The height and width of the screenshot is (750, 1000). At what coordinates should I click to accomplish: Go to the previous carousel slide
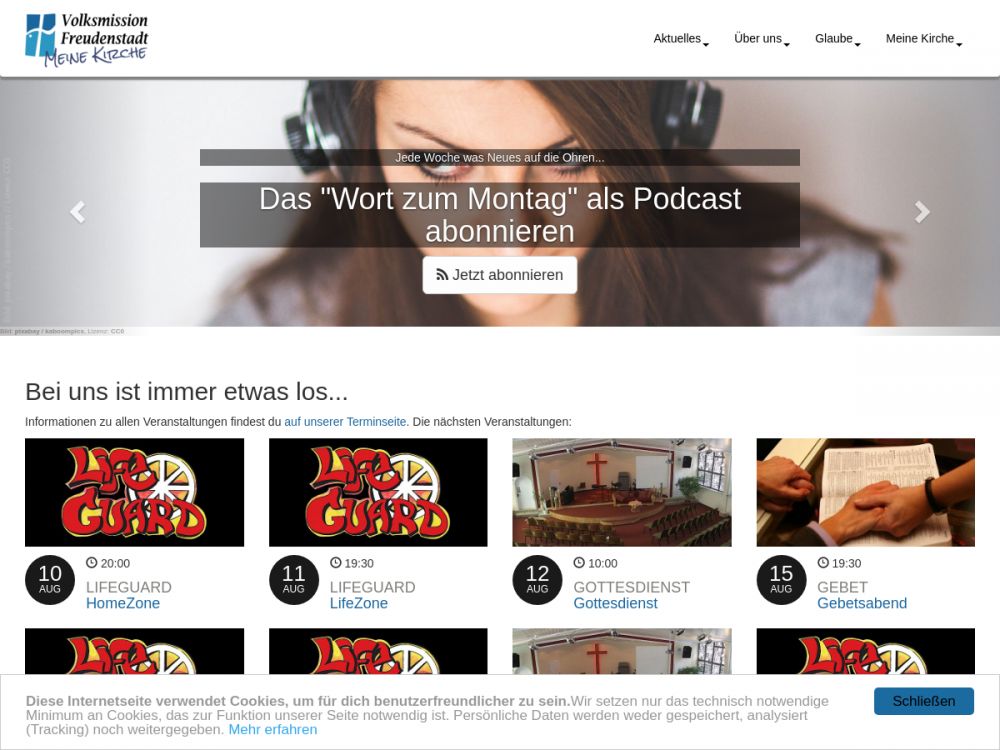click(77, 211)
